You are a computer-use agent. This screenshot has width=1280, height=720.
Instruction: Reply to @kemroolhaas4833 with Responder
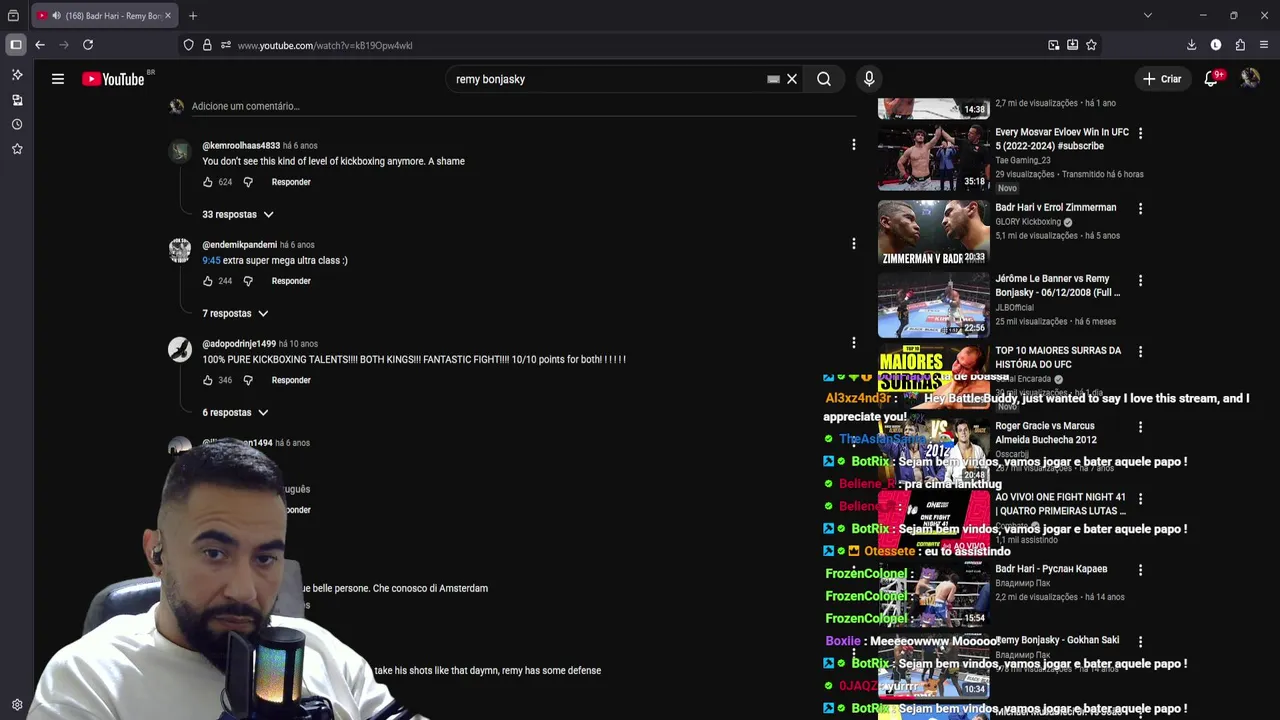(x=291, y=182)
